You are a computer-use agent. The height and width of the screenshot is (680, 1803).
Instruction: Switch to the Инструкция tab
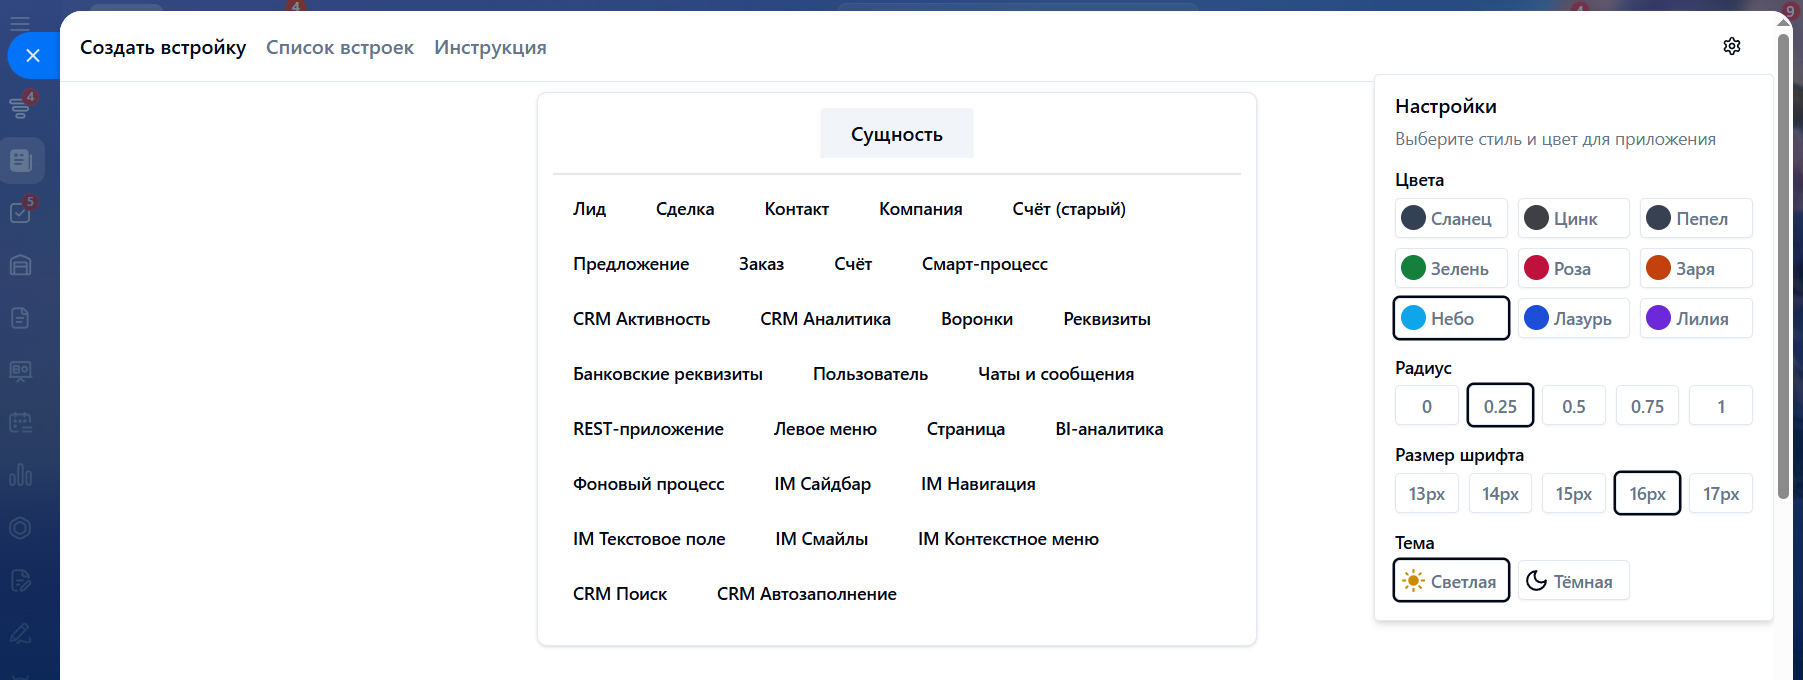tap(490, 47)
